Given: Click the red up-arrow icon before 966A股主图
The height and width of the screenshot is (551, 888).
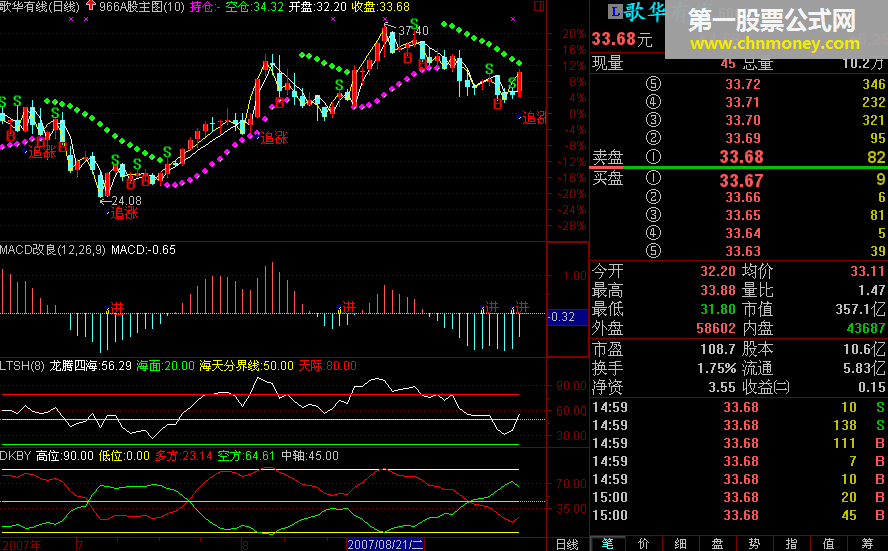Looking at the screenshot, I should [91, 6].
